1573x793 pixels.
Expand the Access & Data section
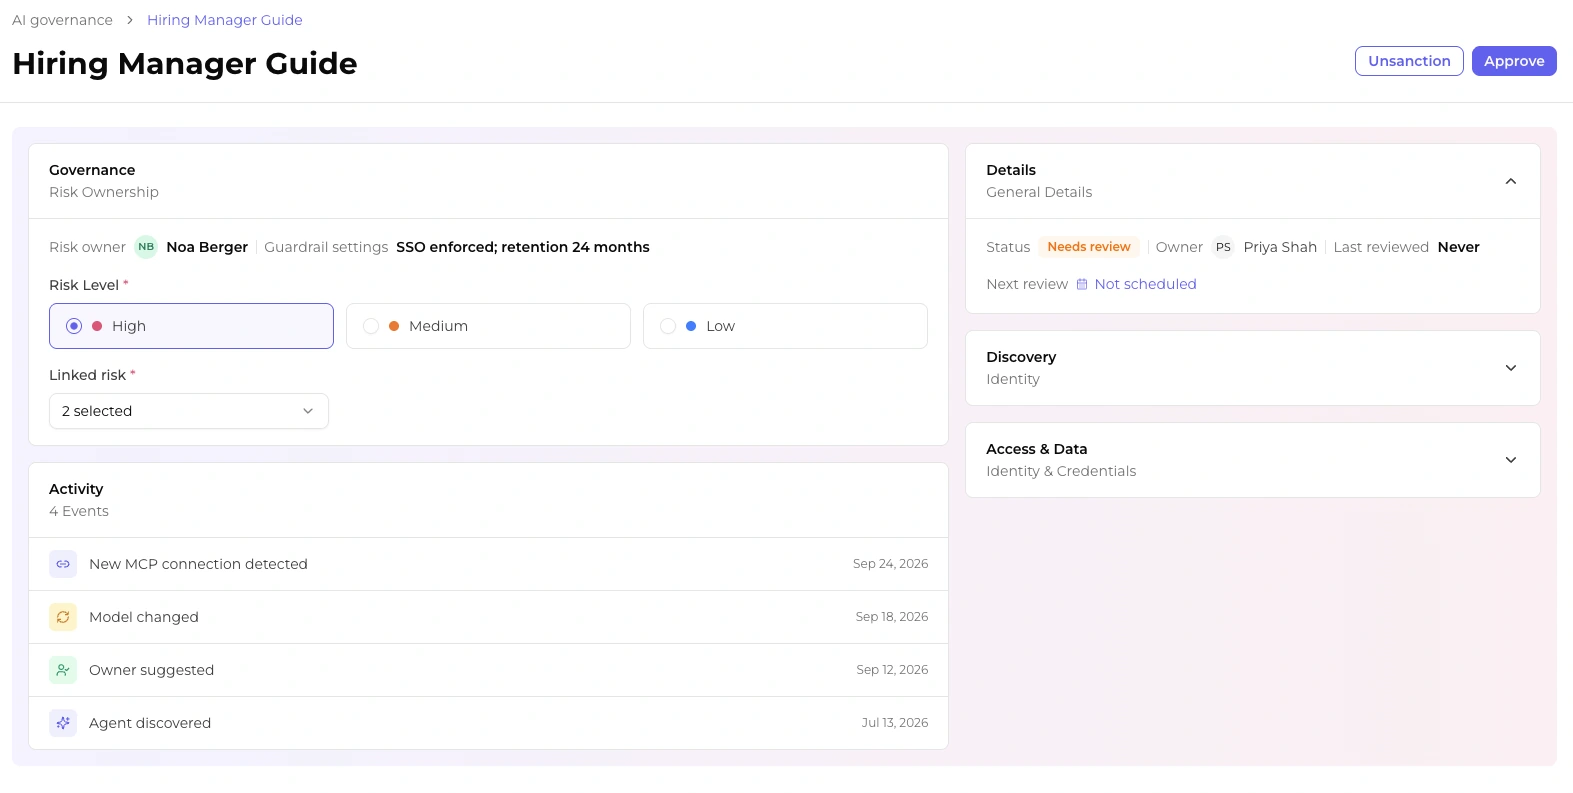(x=1510, y=460)
